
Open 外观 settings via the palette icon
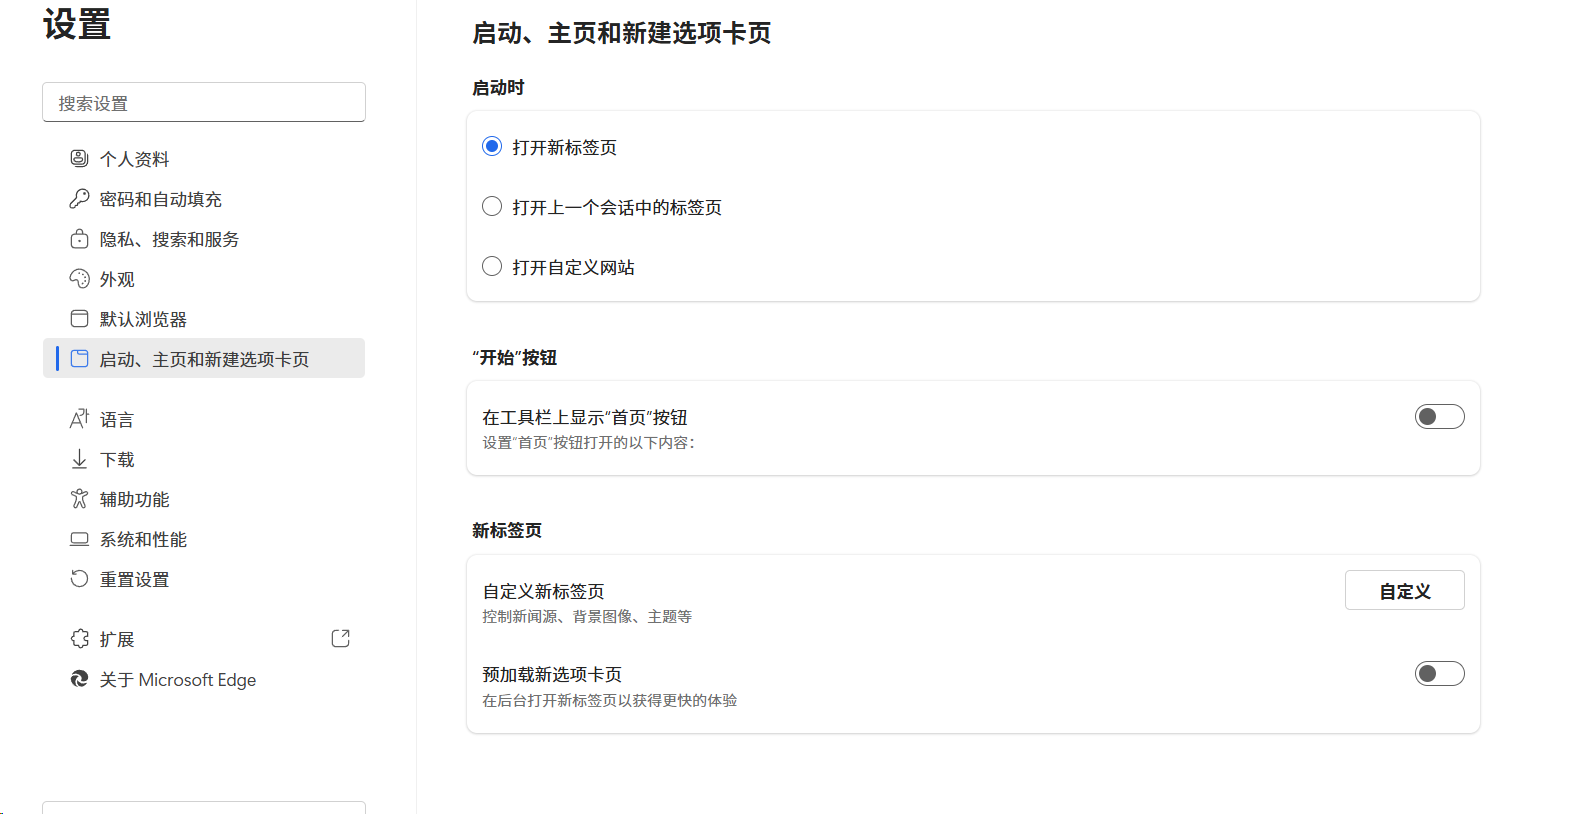[x=80, y=278]
